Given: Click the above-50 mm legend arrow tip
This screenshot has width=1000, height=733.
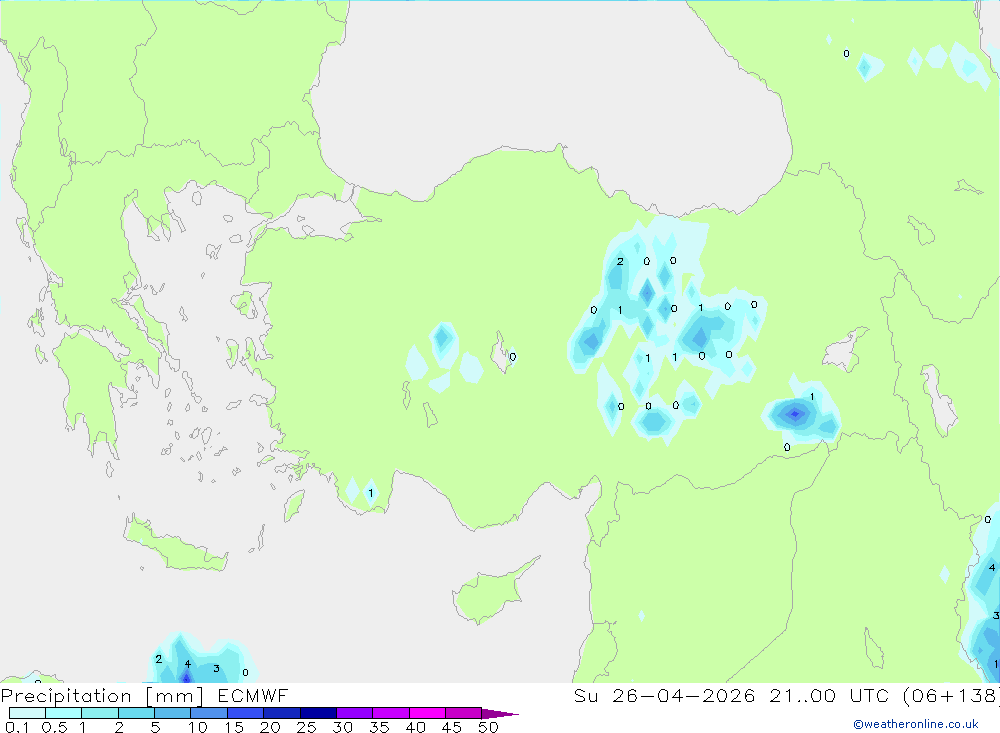Looking at the screenshot, I should coord(501,714).
